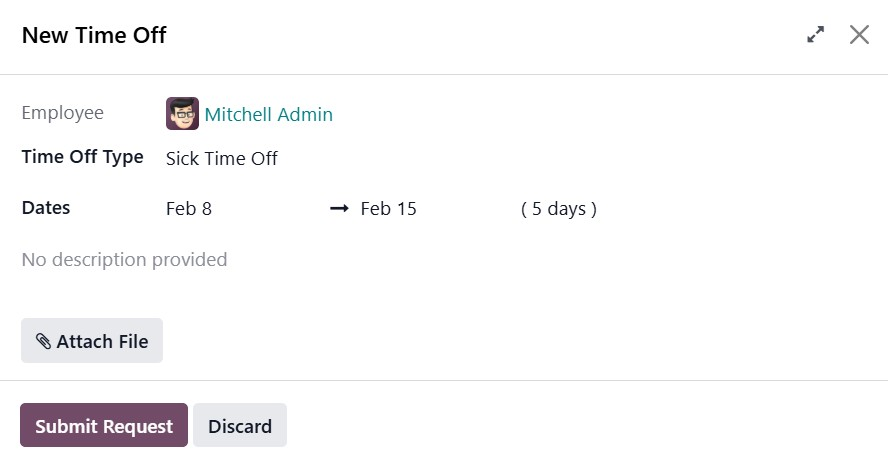The height and width of the screenshot is (464, 888).
Task: Expand the dialog to full screen
Action: (816, 35)
